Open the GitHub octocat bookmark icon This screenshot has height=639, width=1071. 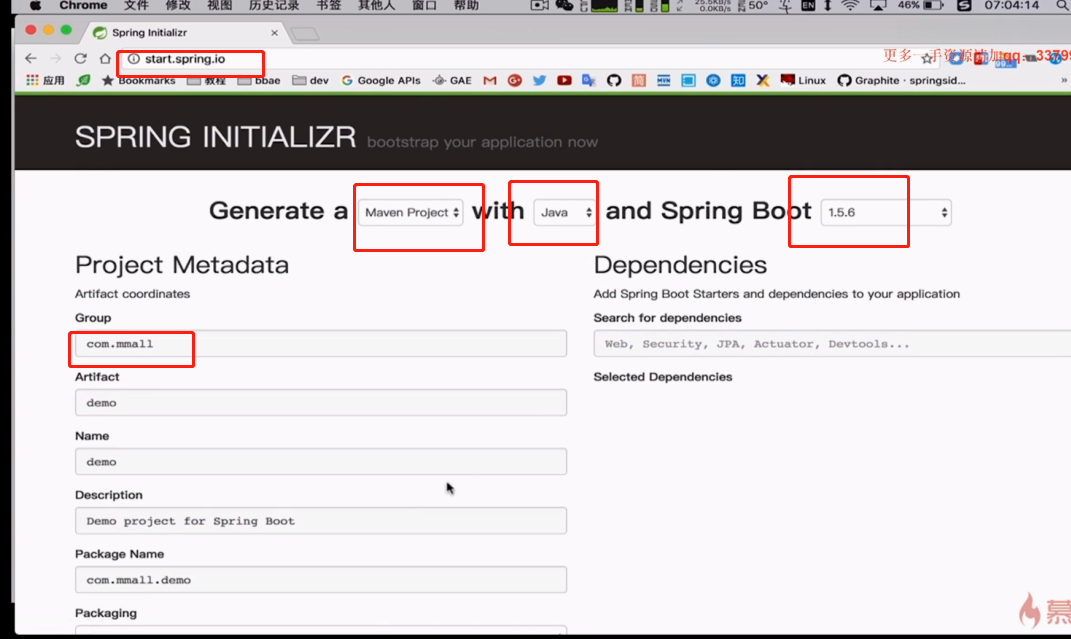tap(613, 81)
